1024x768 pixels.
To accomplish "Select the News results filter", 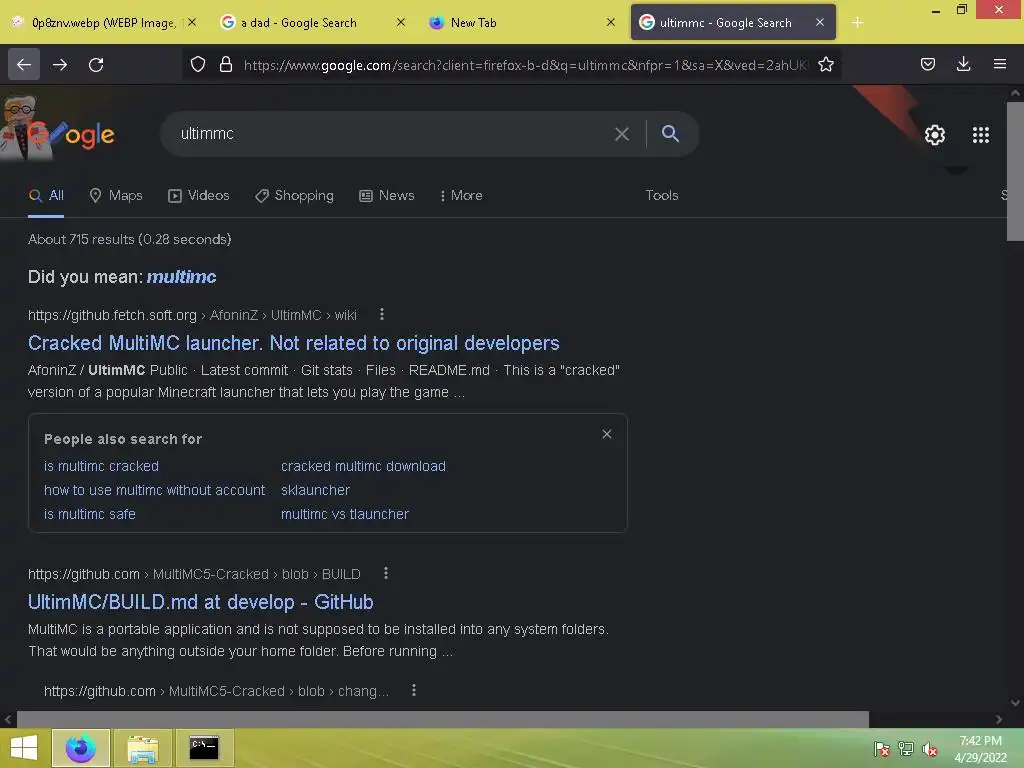I will (387, 195).
